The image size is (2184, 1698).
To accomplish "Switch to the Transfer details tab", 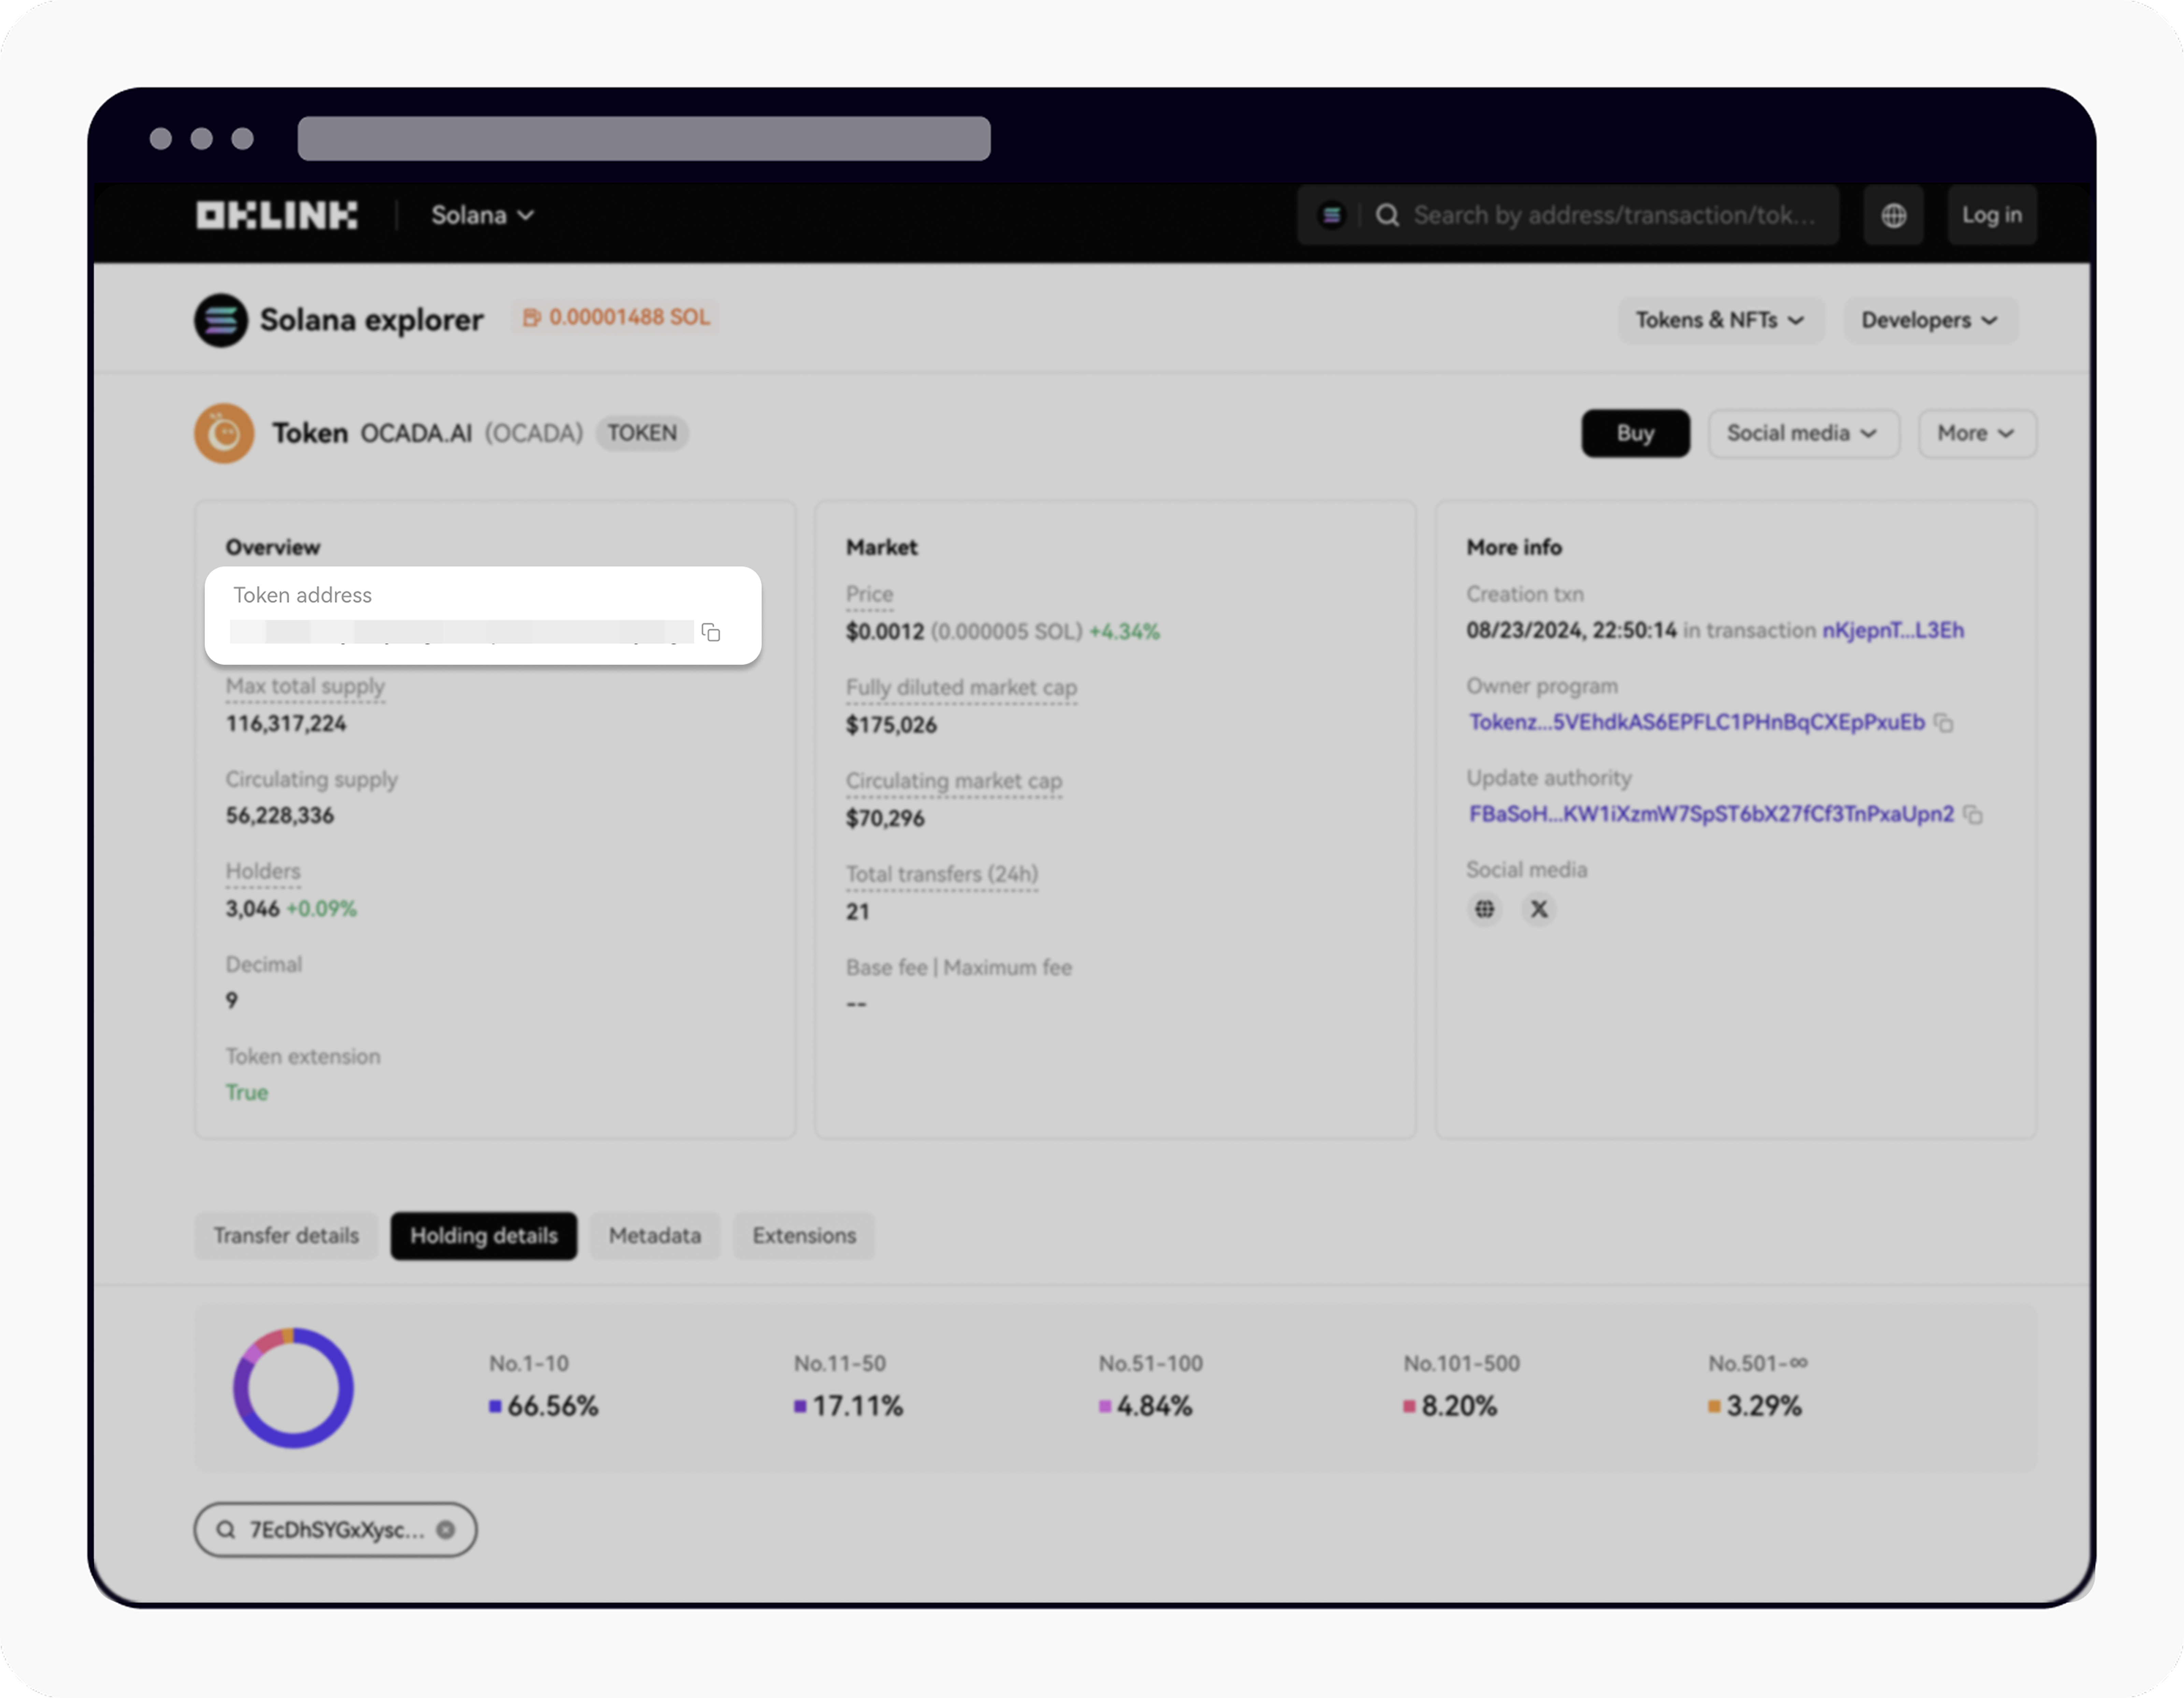I will [x=286, y=1235].
